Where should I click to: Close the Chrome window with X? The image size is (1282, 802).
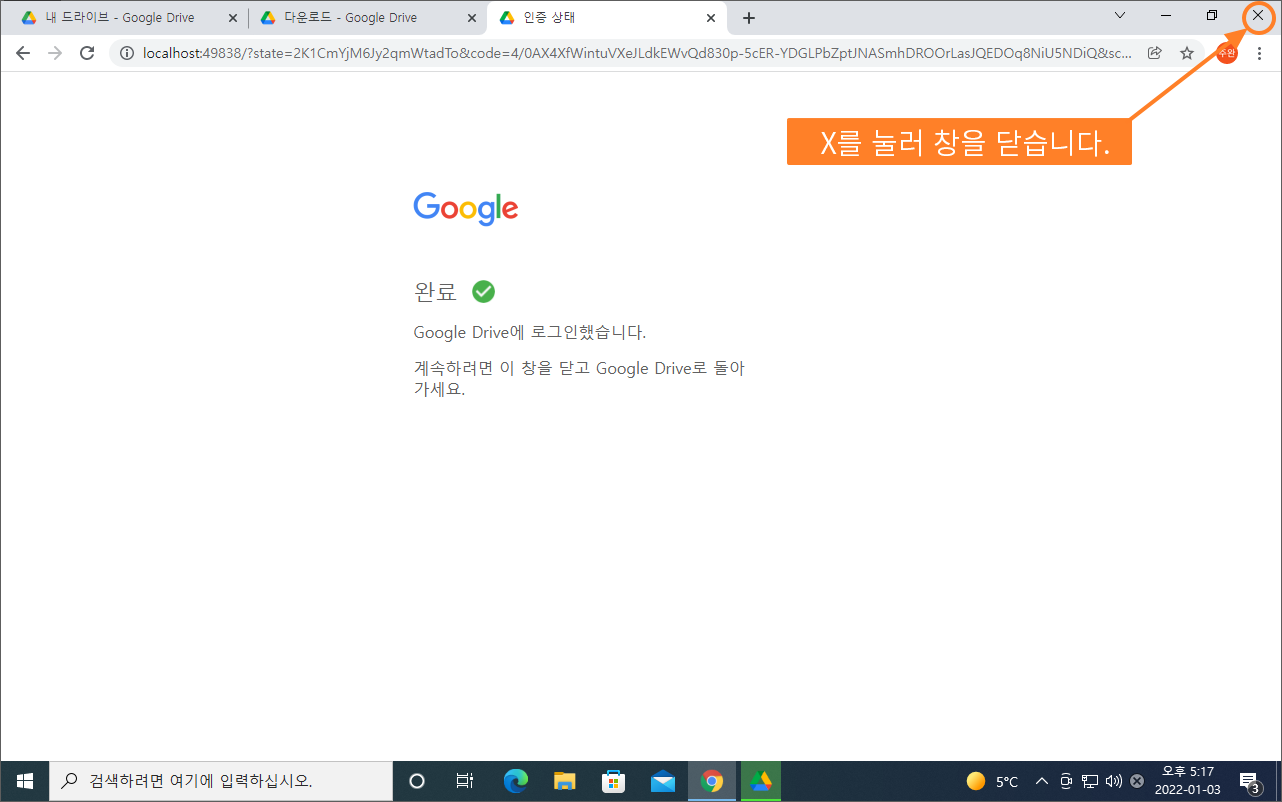coord(1258,15)
